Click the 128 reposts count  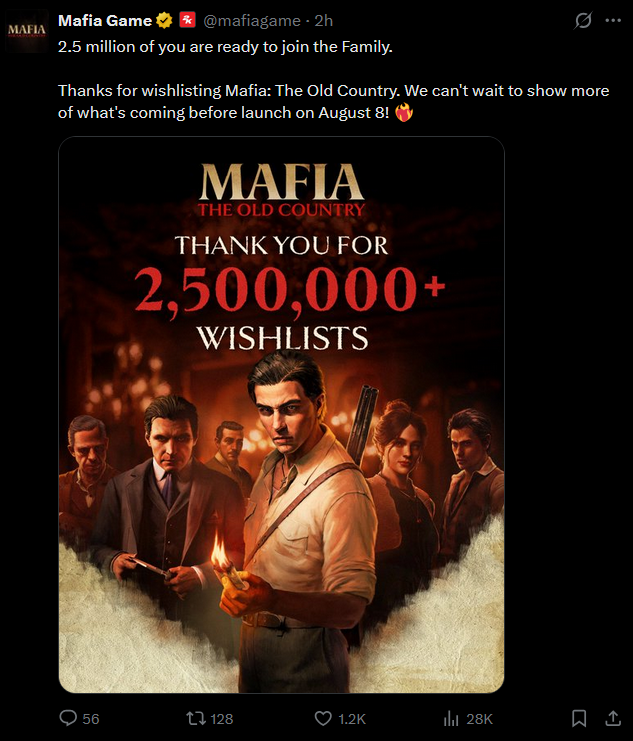(x=222, y=719)
